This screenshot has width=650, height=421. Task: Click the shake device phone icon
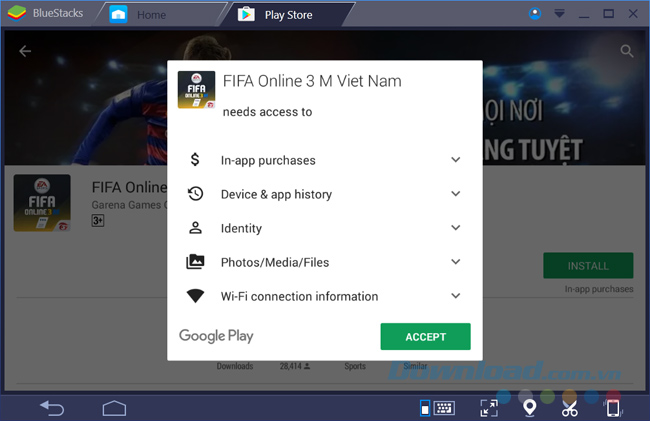(613, 408)
